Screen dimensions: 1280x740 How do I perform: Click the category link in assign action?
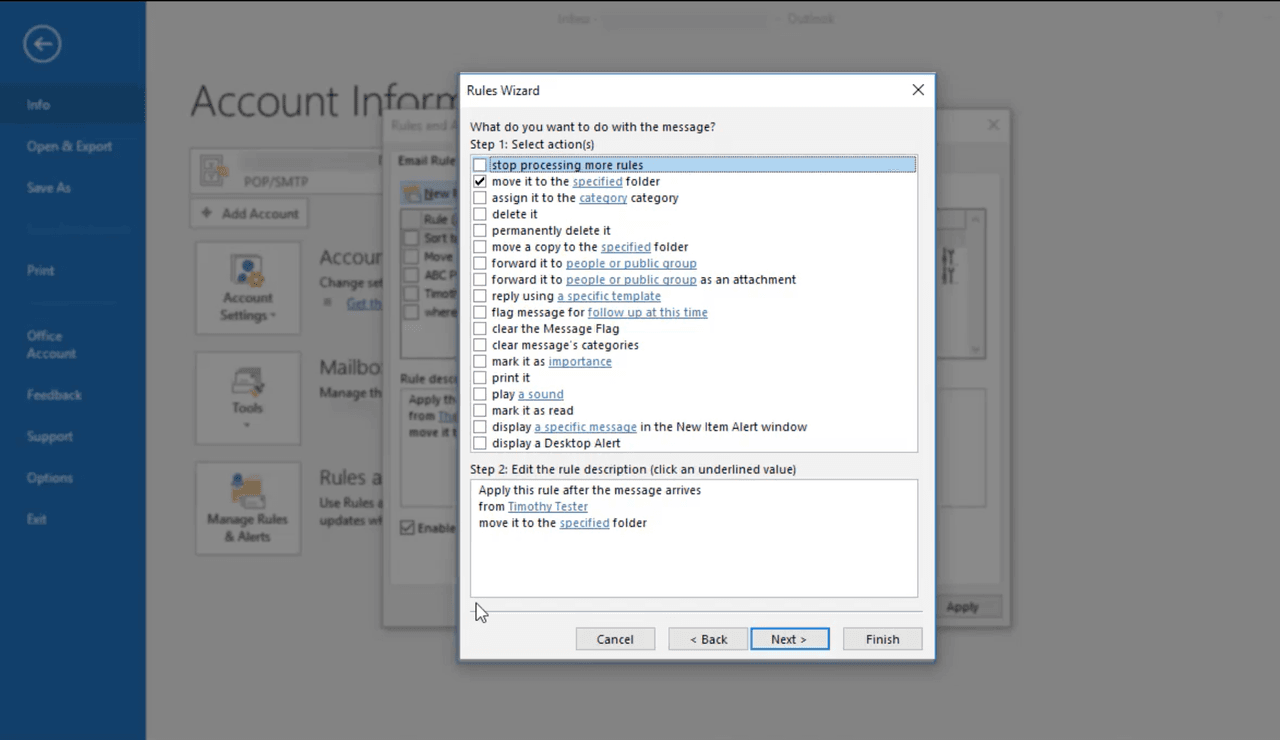tap(603, 198)
